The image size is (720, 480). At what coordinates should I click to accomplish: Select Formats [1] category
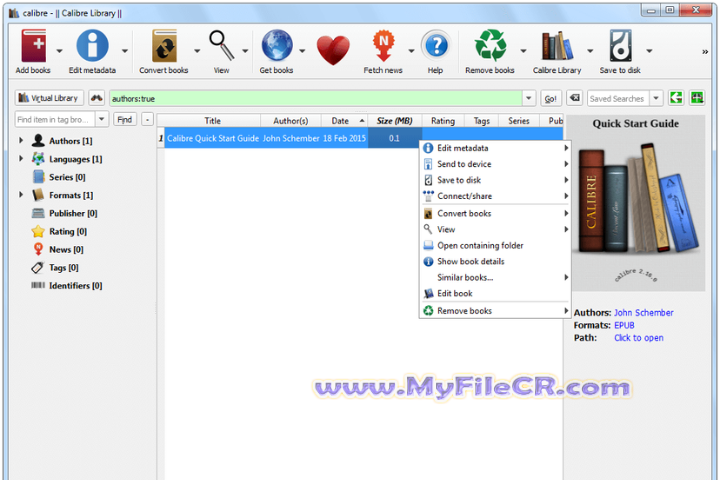71,195
